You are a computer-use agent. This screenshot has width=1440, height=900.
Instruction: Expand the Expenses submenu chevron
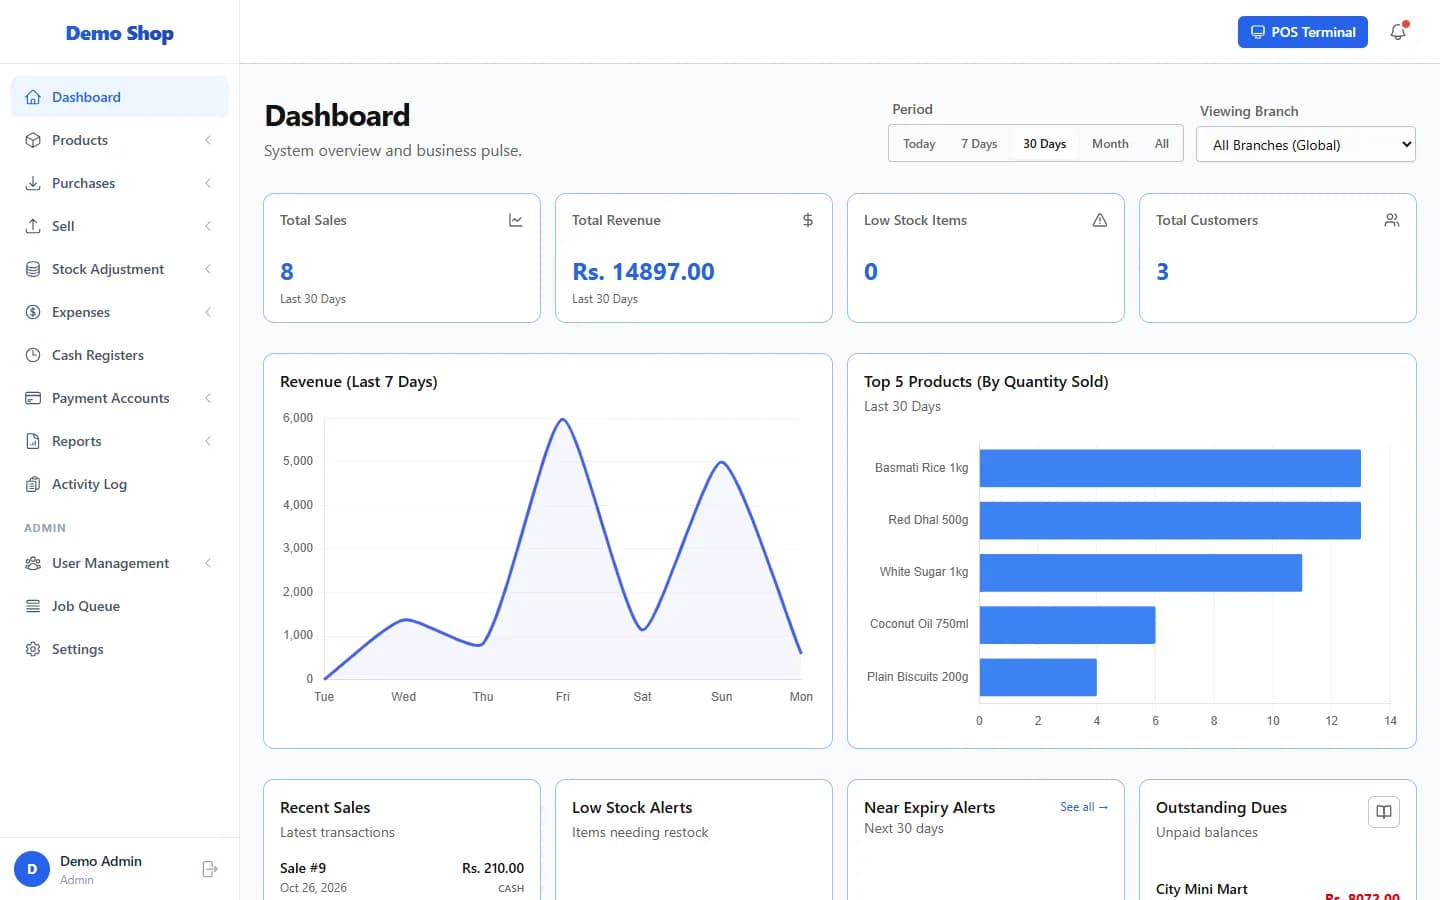[208, 312]
